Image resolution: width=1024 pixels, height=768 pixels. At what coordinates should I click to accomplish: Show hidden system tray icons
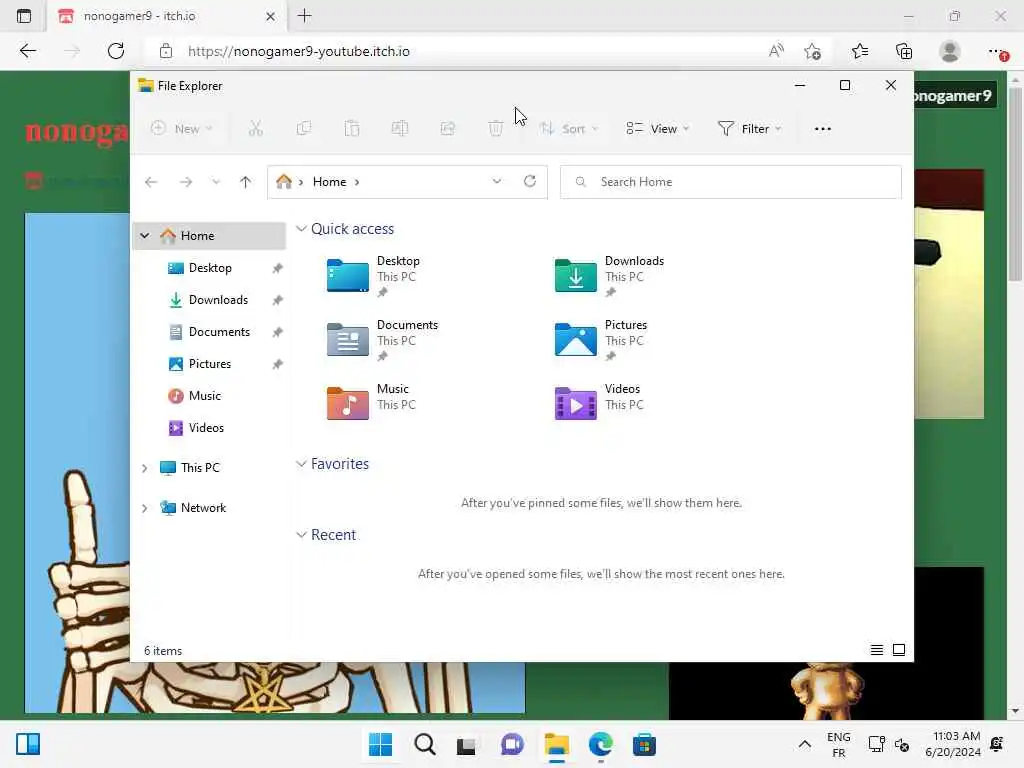coord(805,744)
